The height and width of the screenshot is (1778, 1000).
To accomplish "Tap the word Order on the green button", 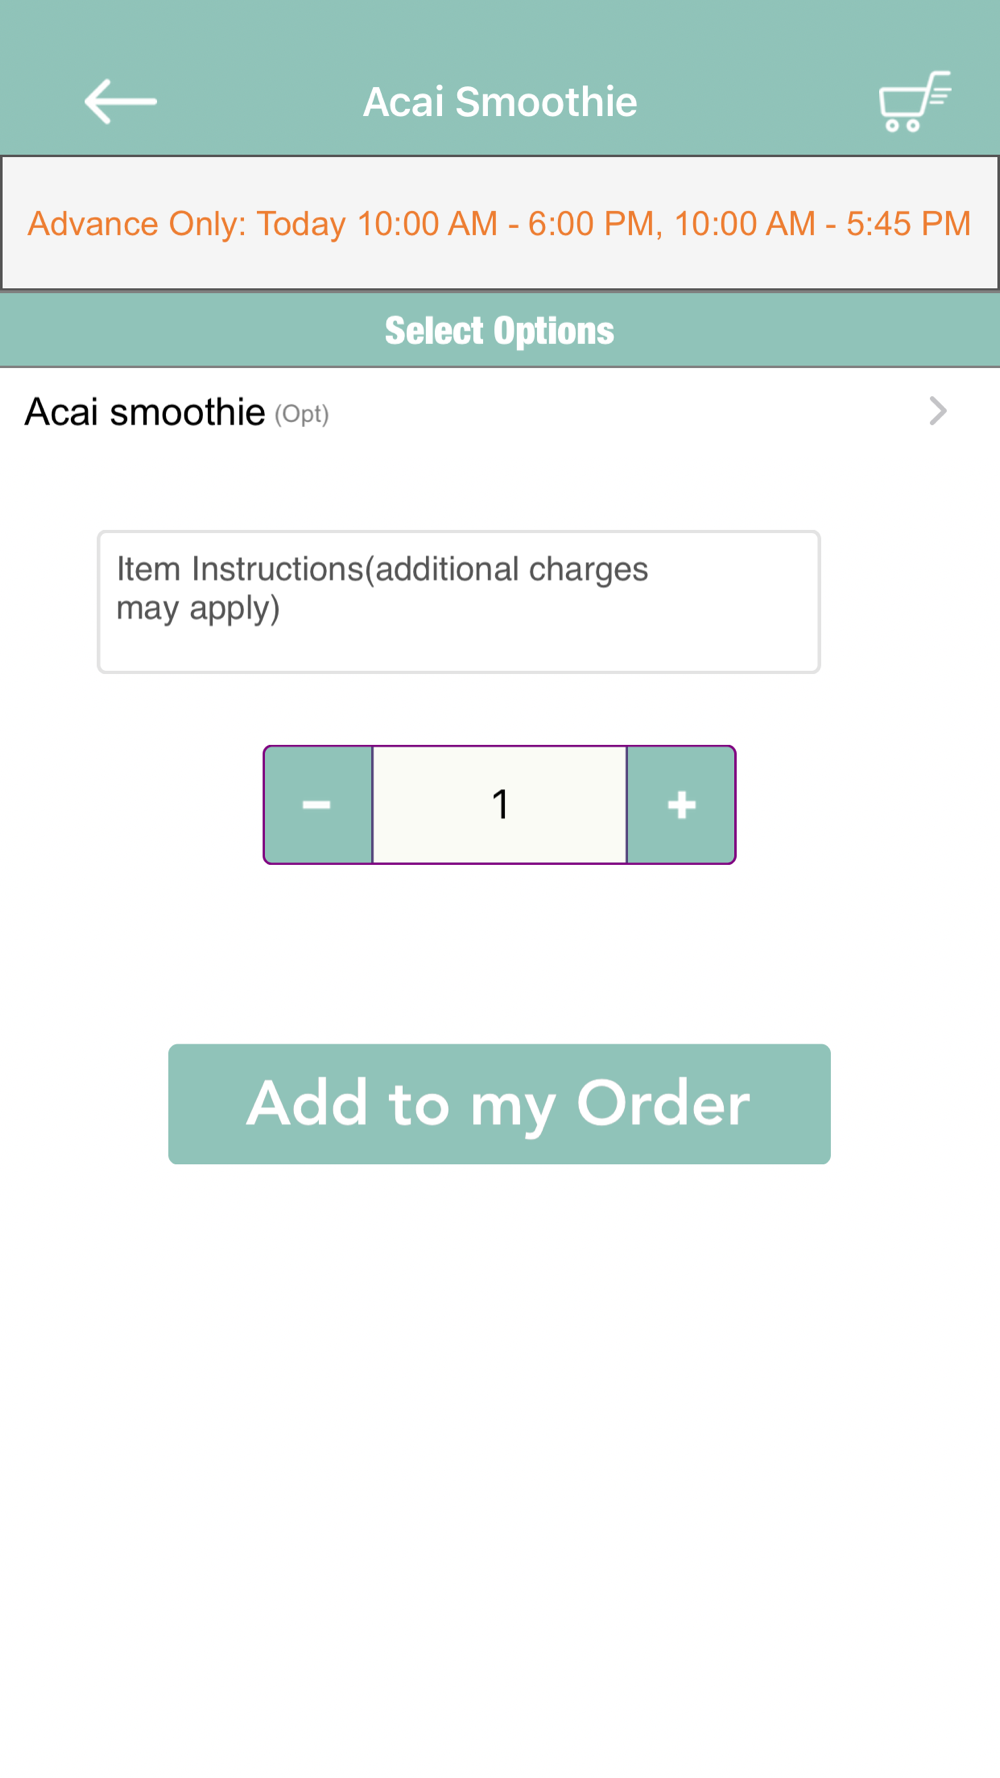I will (663, 1104).
